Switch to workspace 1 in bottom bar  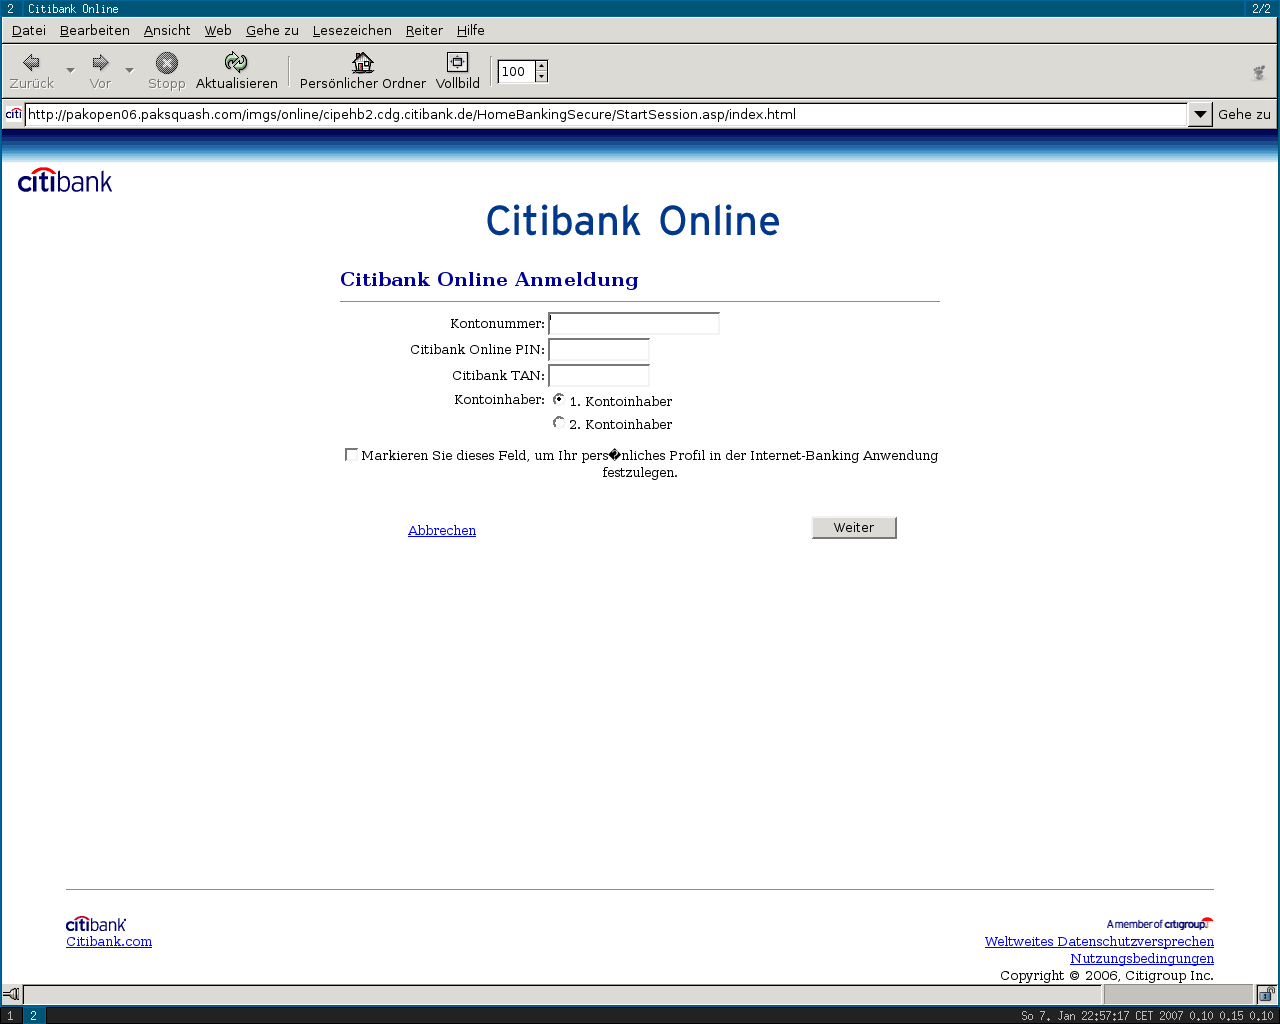point(11,1015)
